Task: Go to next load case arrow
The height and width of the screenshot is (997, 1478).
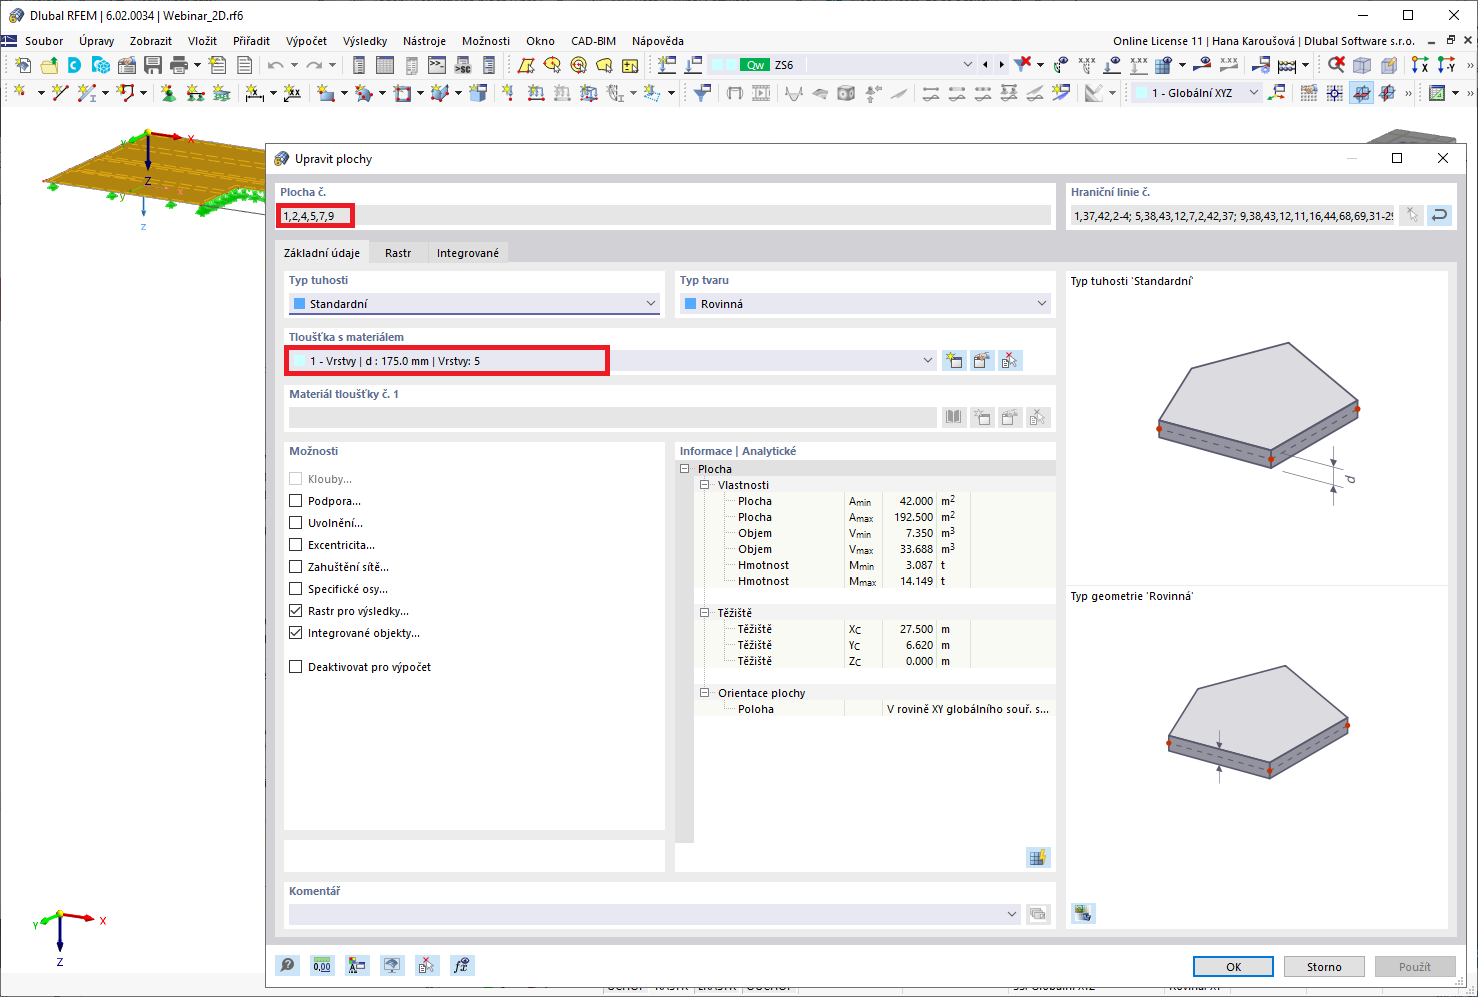Action: 1001,65
